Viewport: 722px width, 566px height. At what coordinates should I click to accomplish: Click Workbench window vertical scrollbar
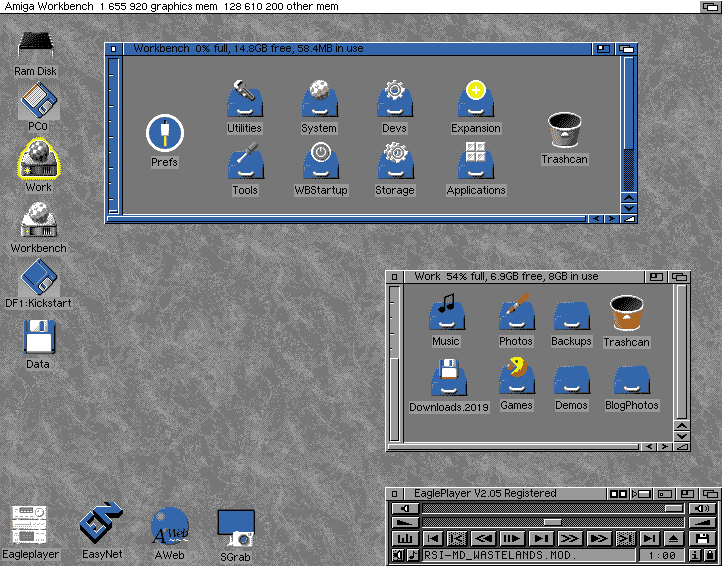[x=629, y=123]
